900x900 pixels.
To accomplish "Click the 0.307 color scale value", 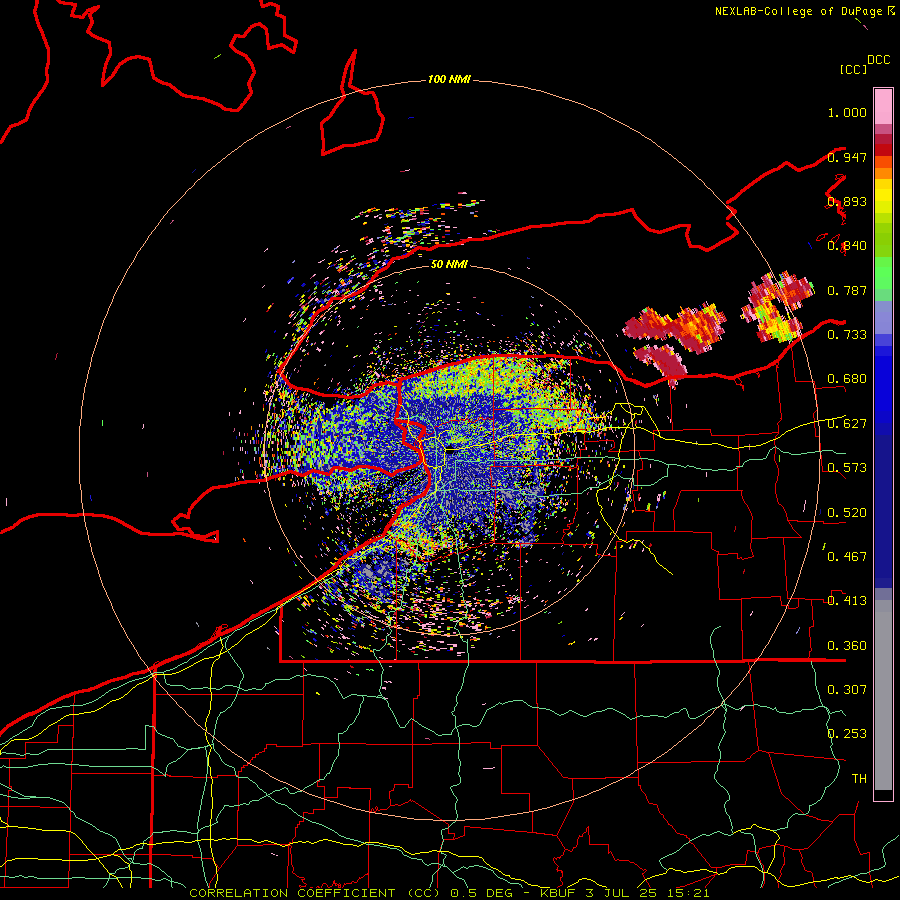I will tap(847, 690).
